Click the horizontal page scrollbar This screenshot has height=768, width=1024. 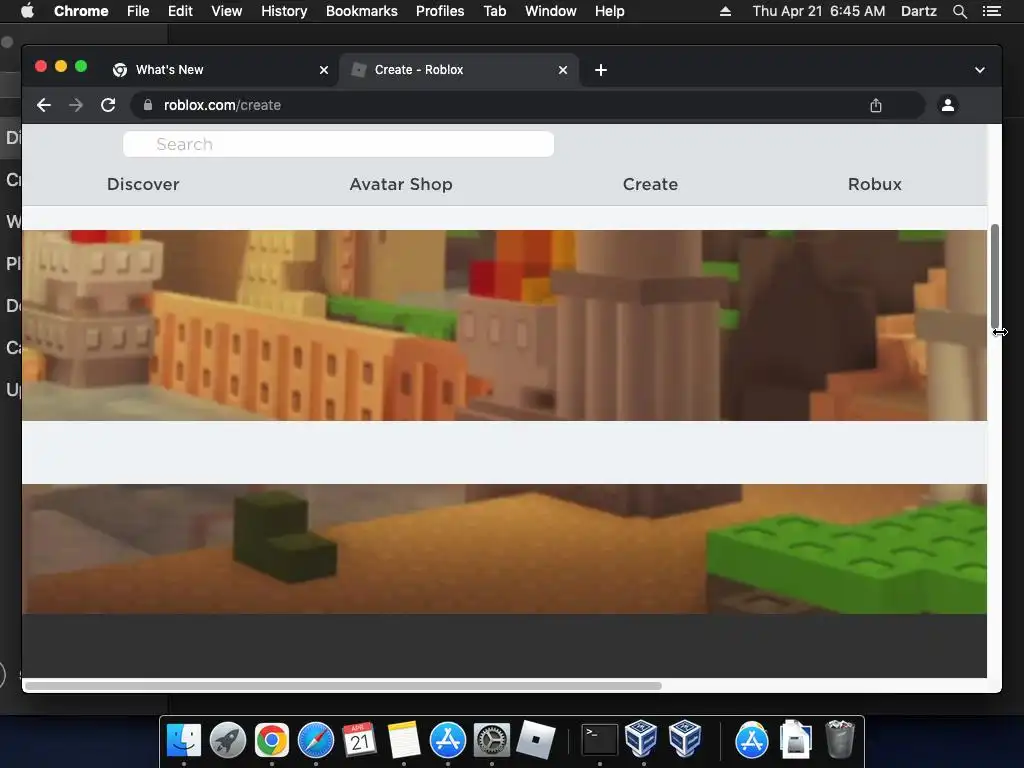pyautogui.click(x=343, y=686)
